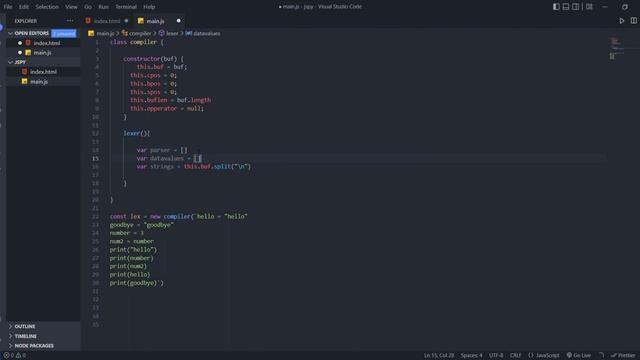The height and width of the screenshot is (360, 640).
Task: Click the warnings count icon in status bar
Action: [18, 356]
